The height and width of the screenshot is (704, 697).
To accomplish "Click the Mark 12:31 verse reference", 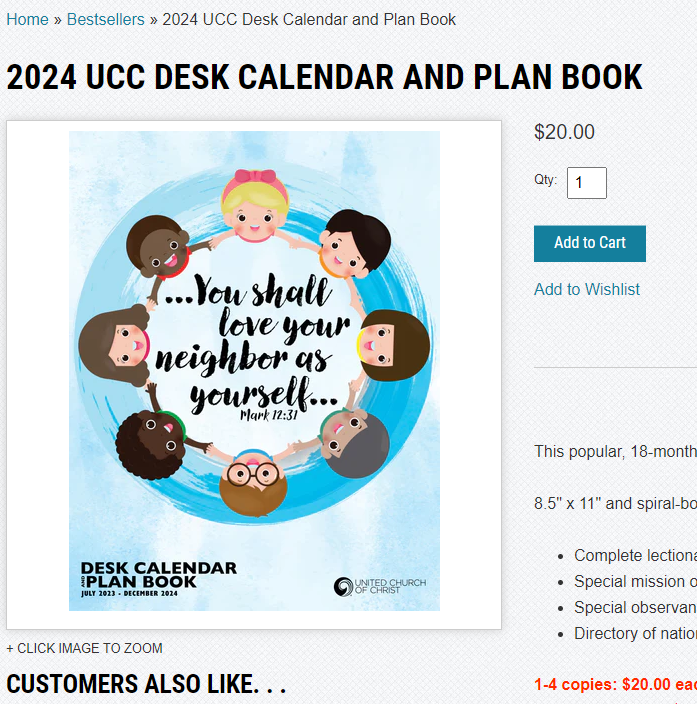I will (269, 415).
